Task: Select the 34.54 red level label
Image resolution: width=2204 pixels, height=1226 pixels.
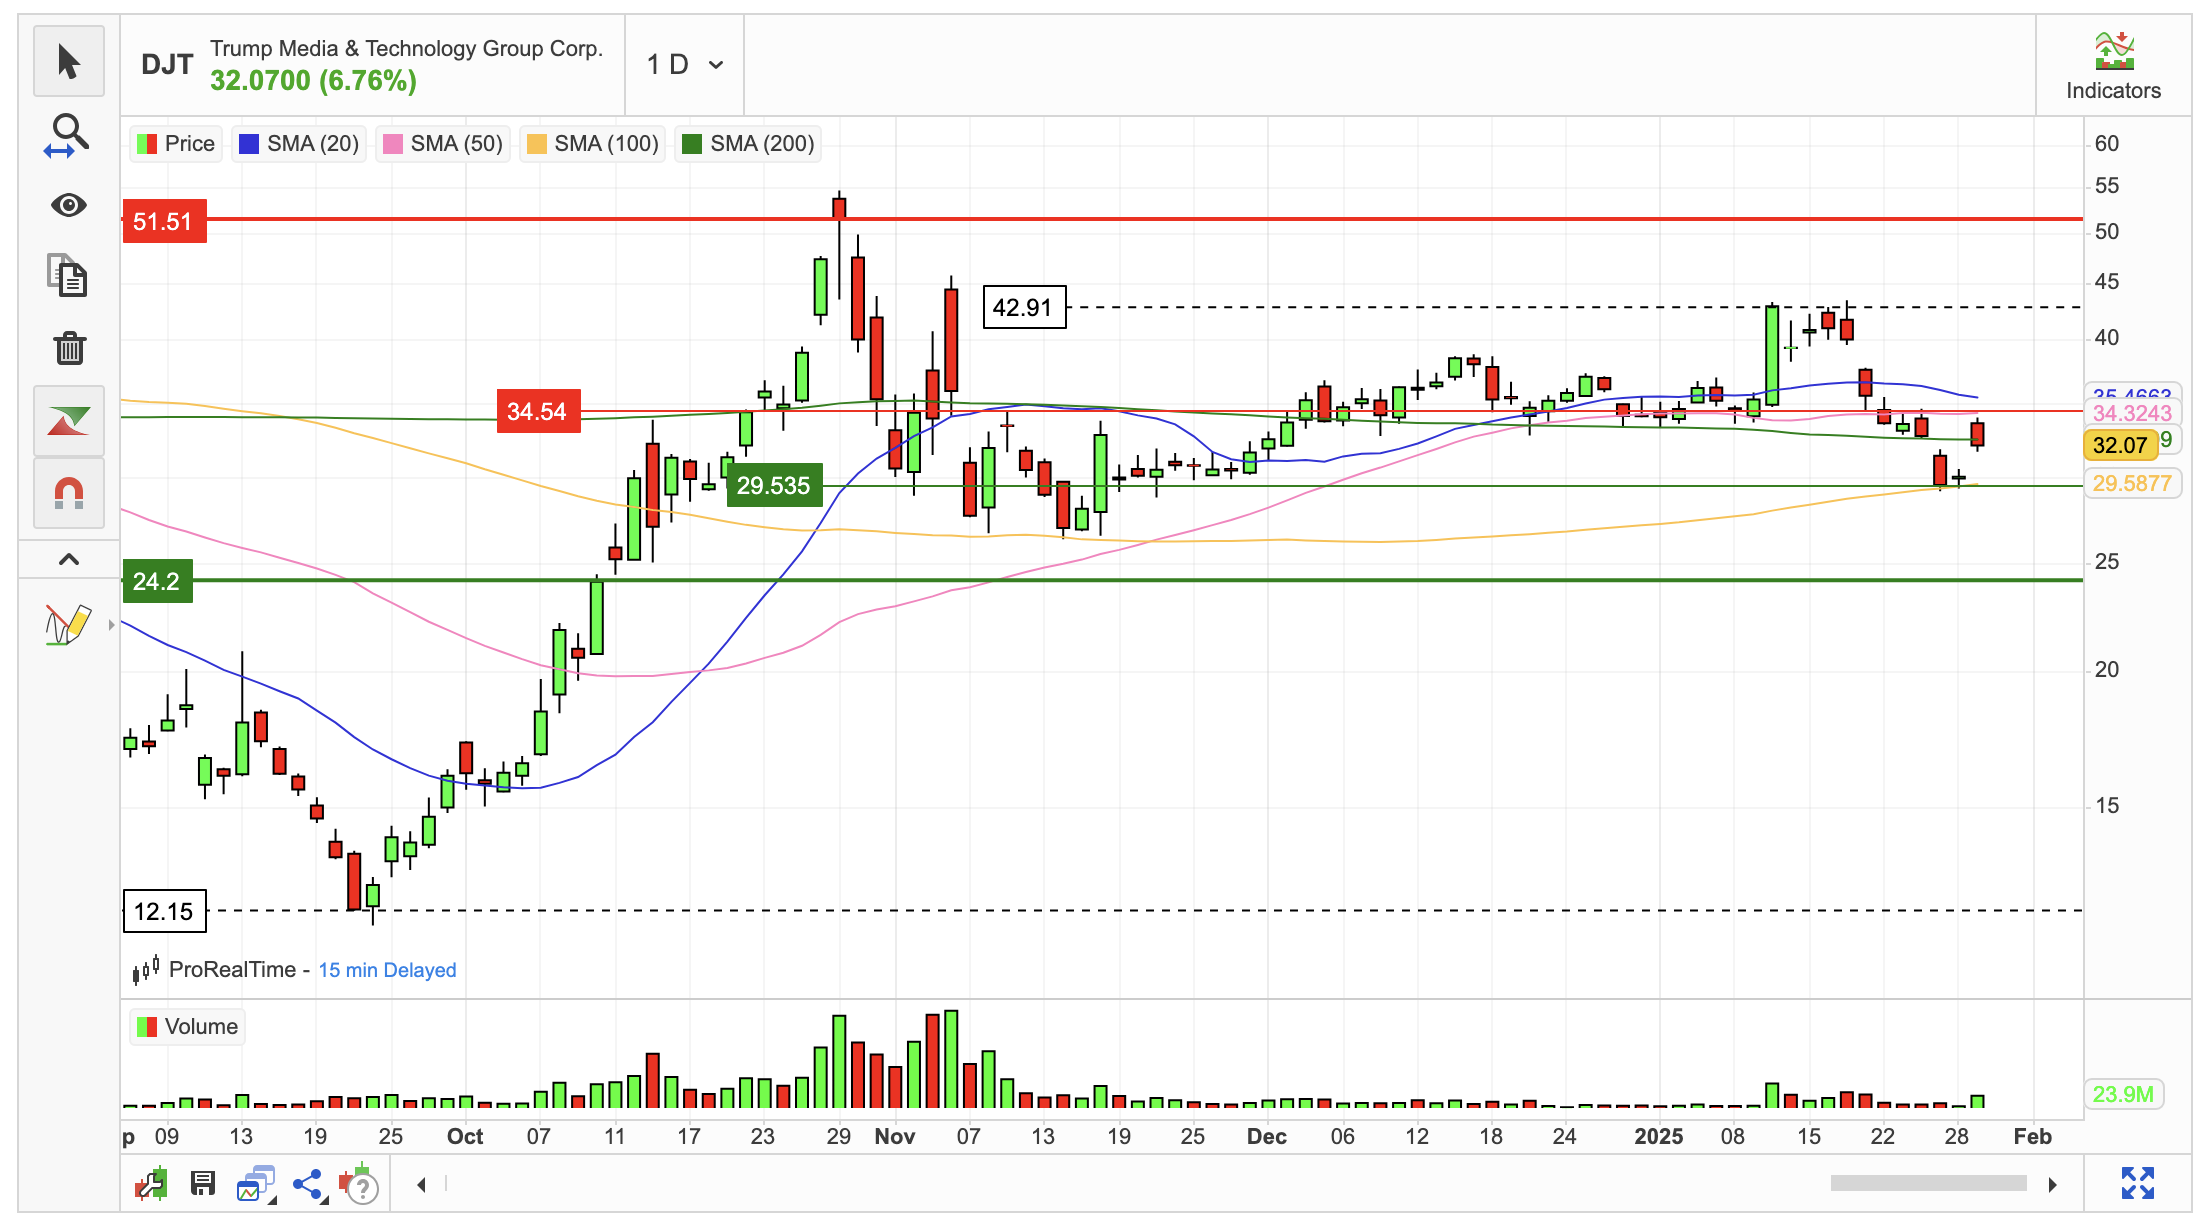Action: [x=538, y=411]
